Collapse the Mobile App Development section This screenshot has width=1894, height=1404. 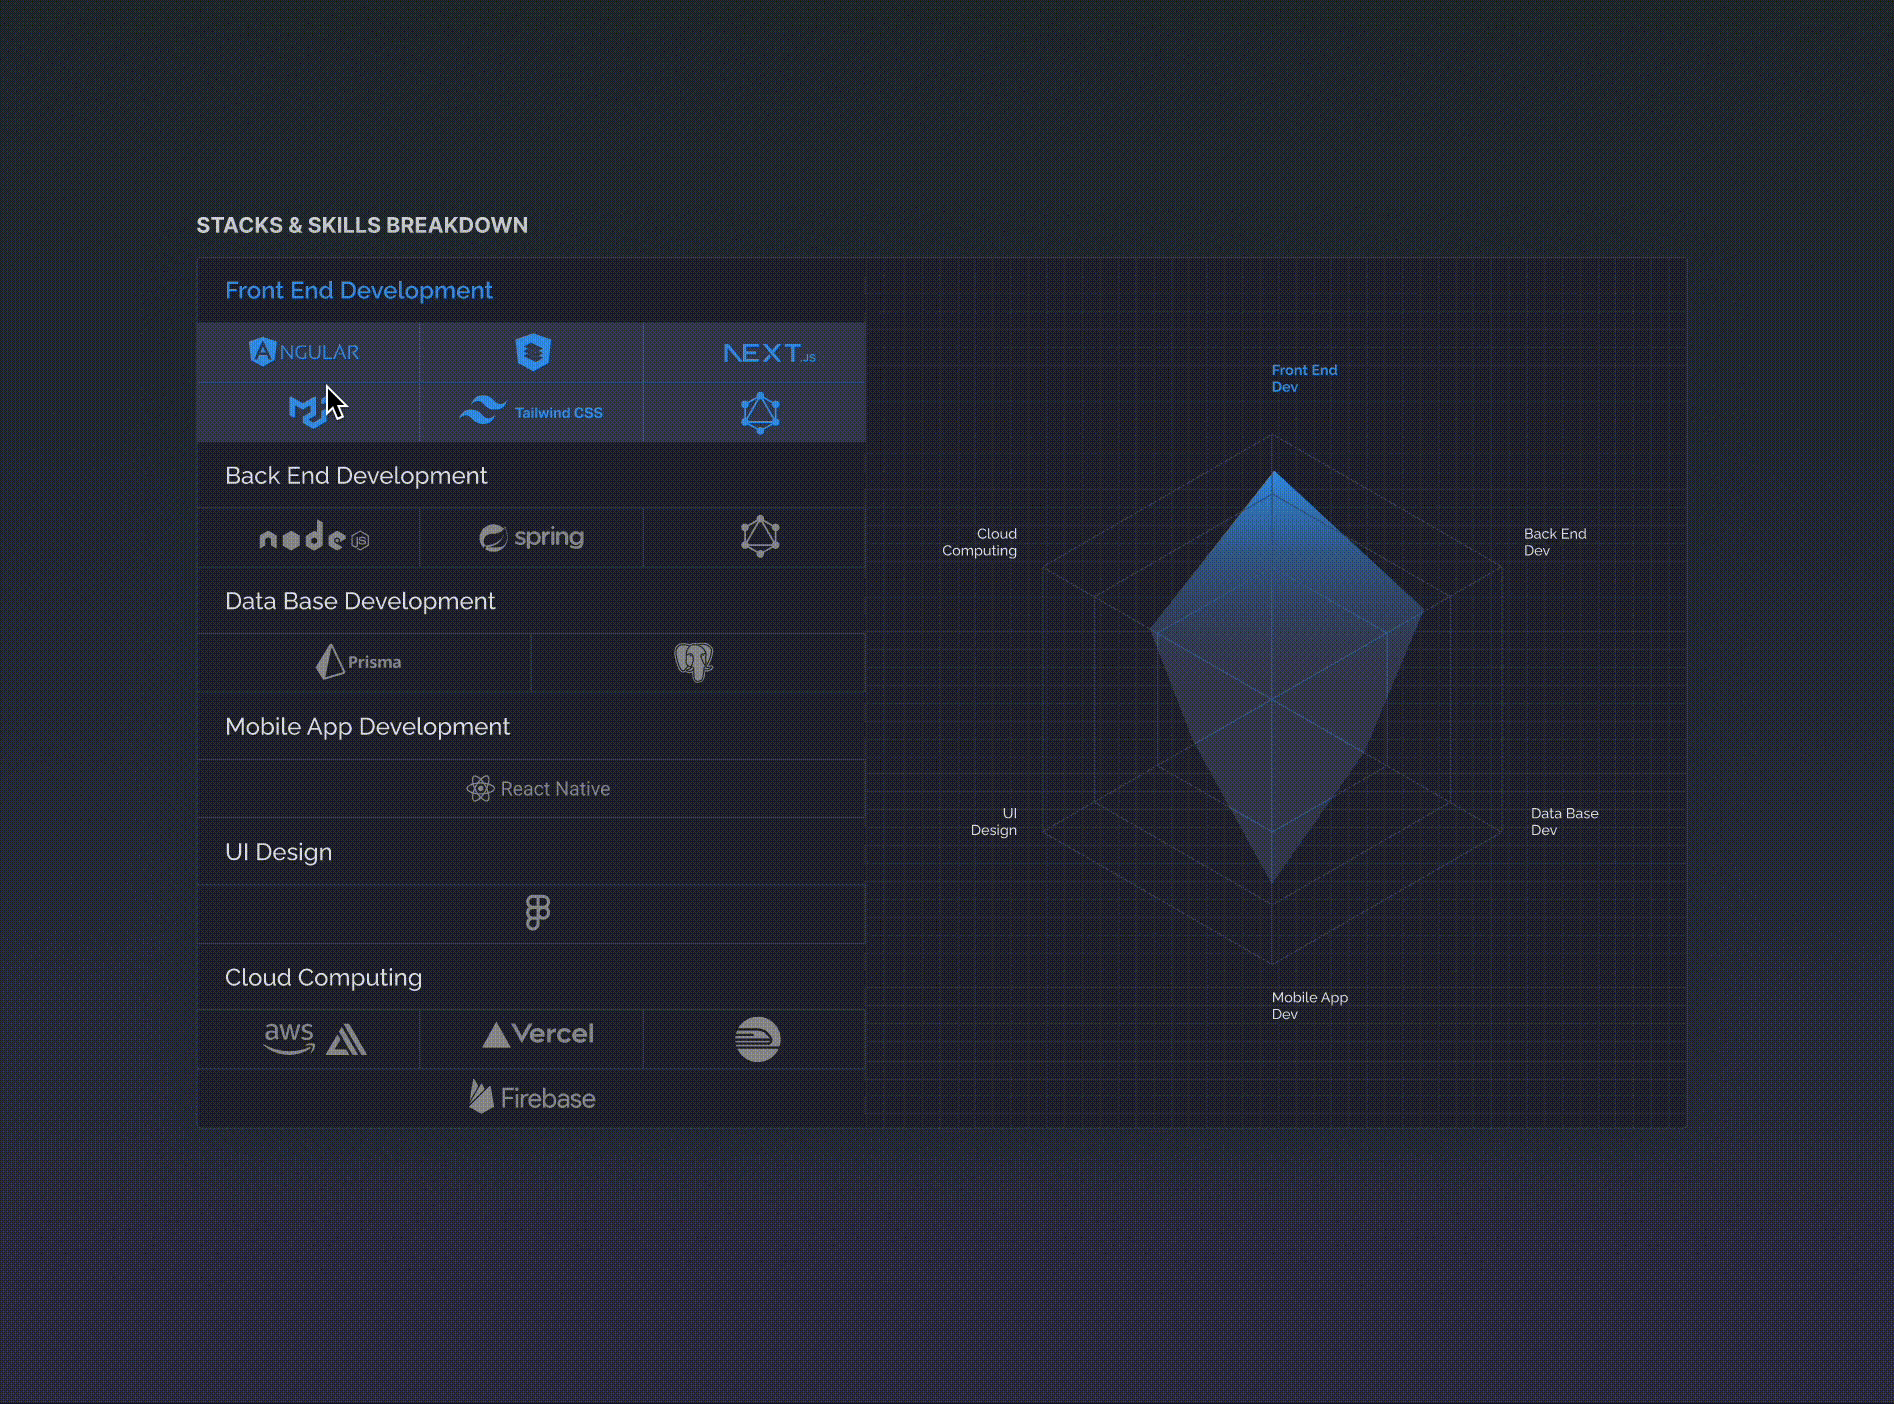coord(368,726)
